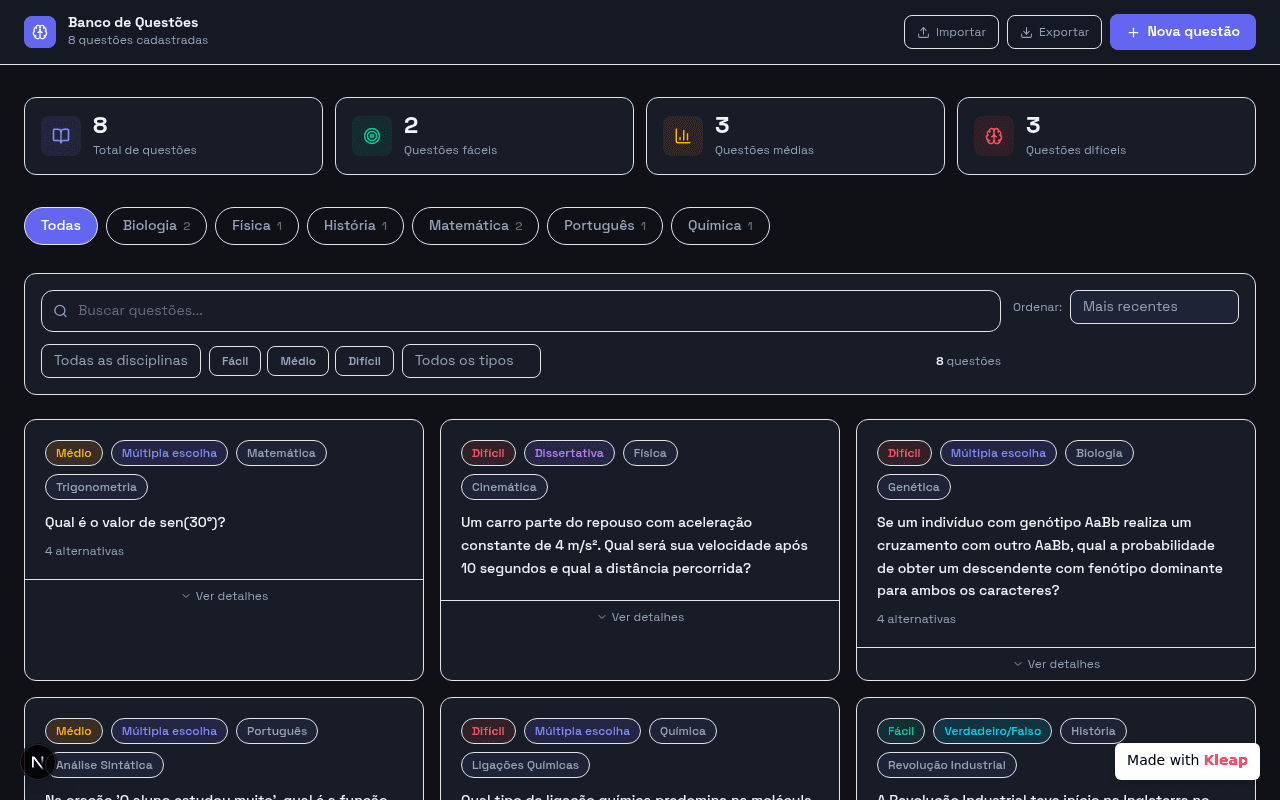This screenshot has width=1280, height=800.
Task: Switch to the Física tab
Action: (x=257, y=226)
